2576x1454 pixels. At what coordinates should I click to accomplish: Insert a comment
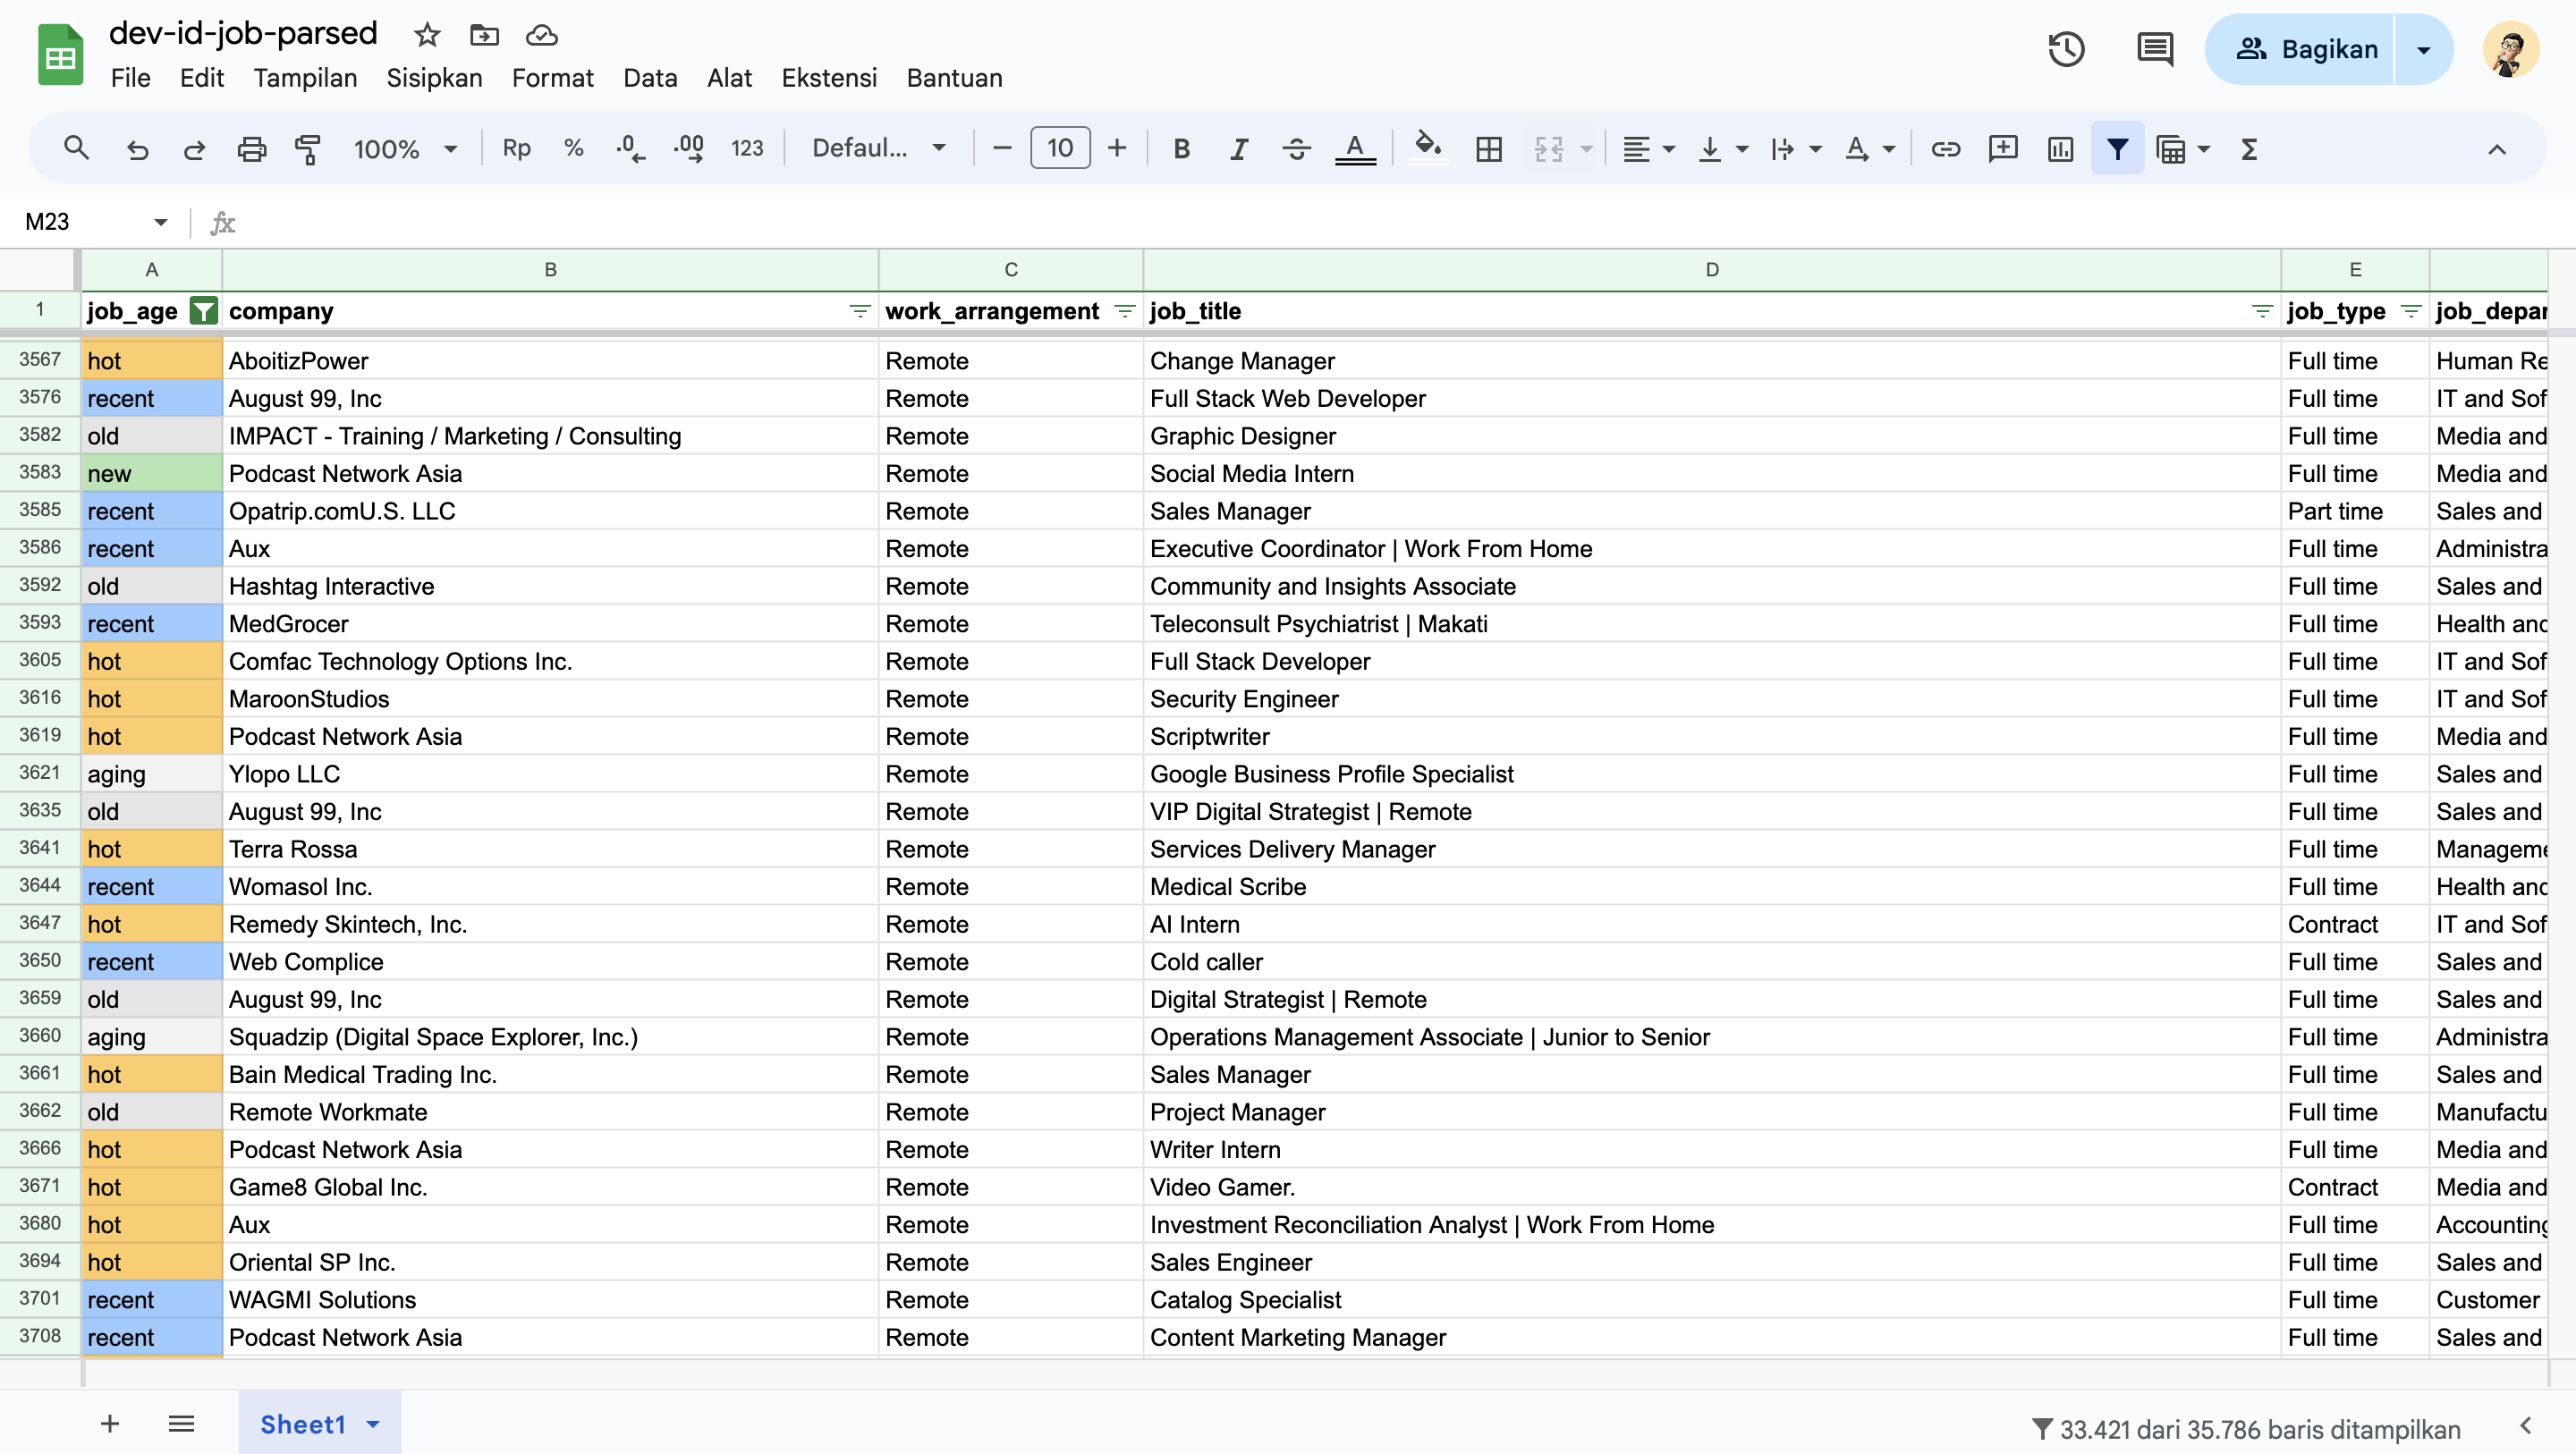pos(2002,149)
